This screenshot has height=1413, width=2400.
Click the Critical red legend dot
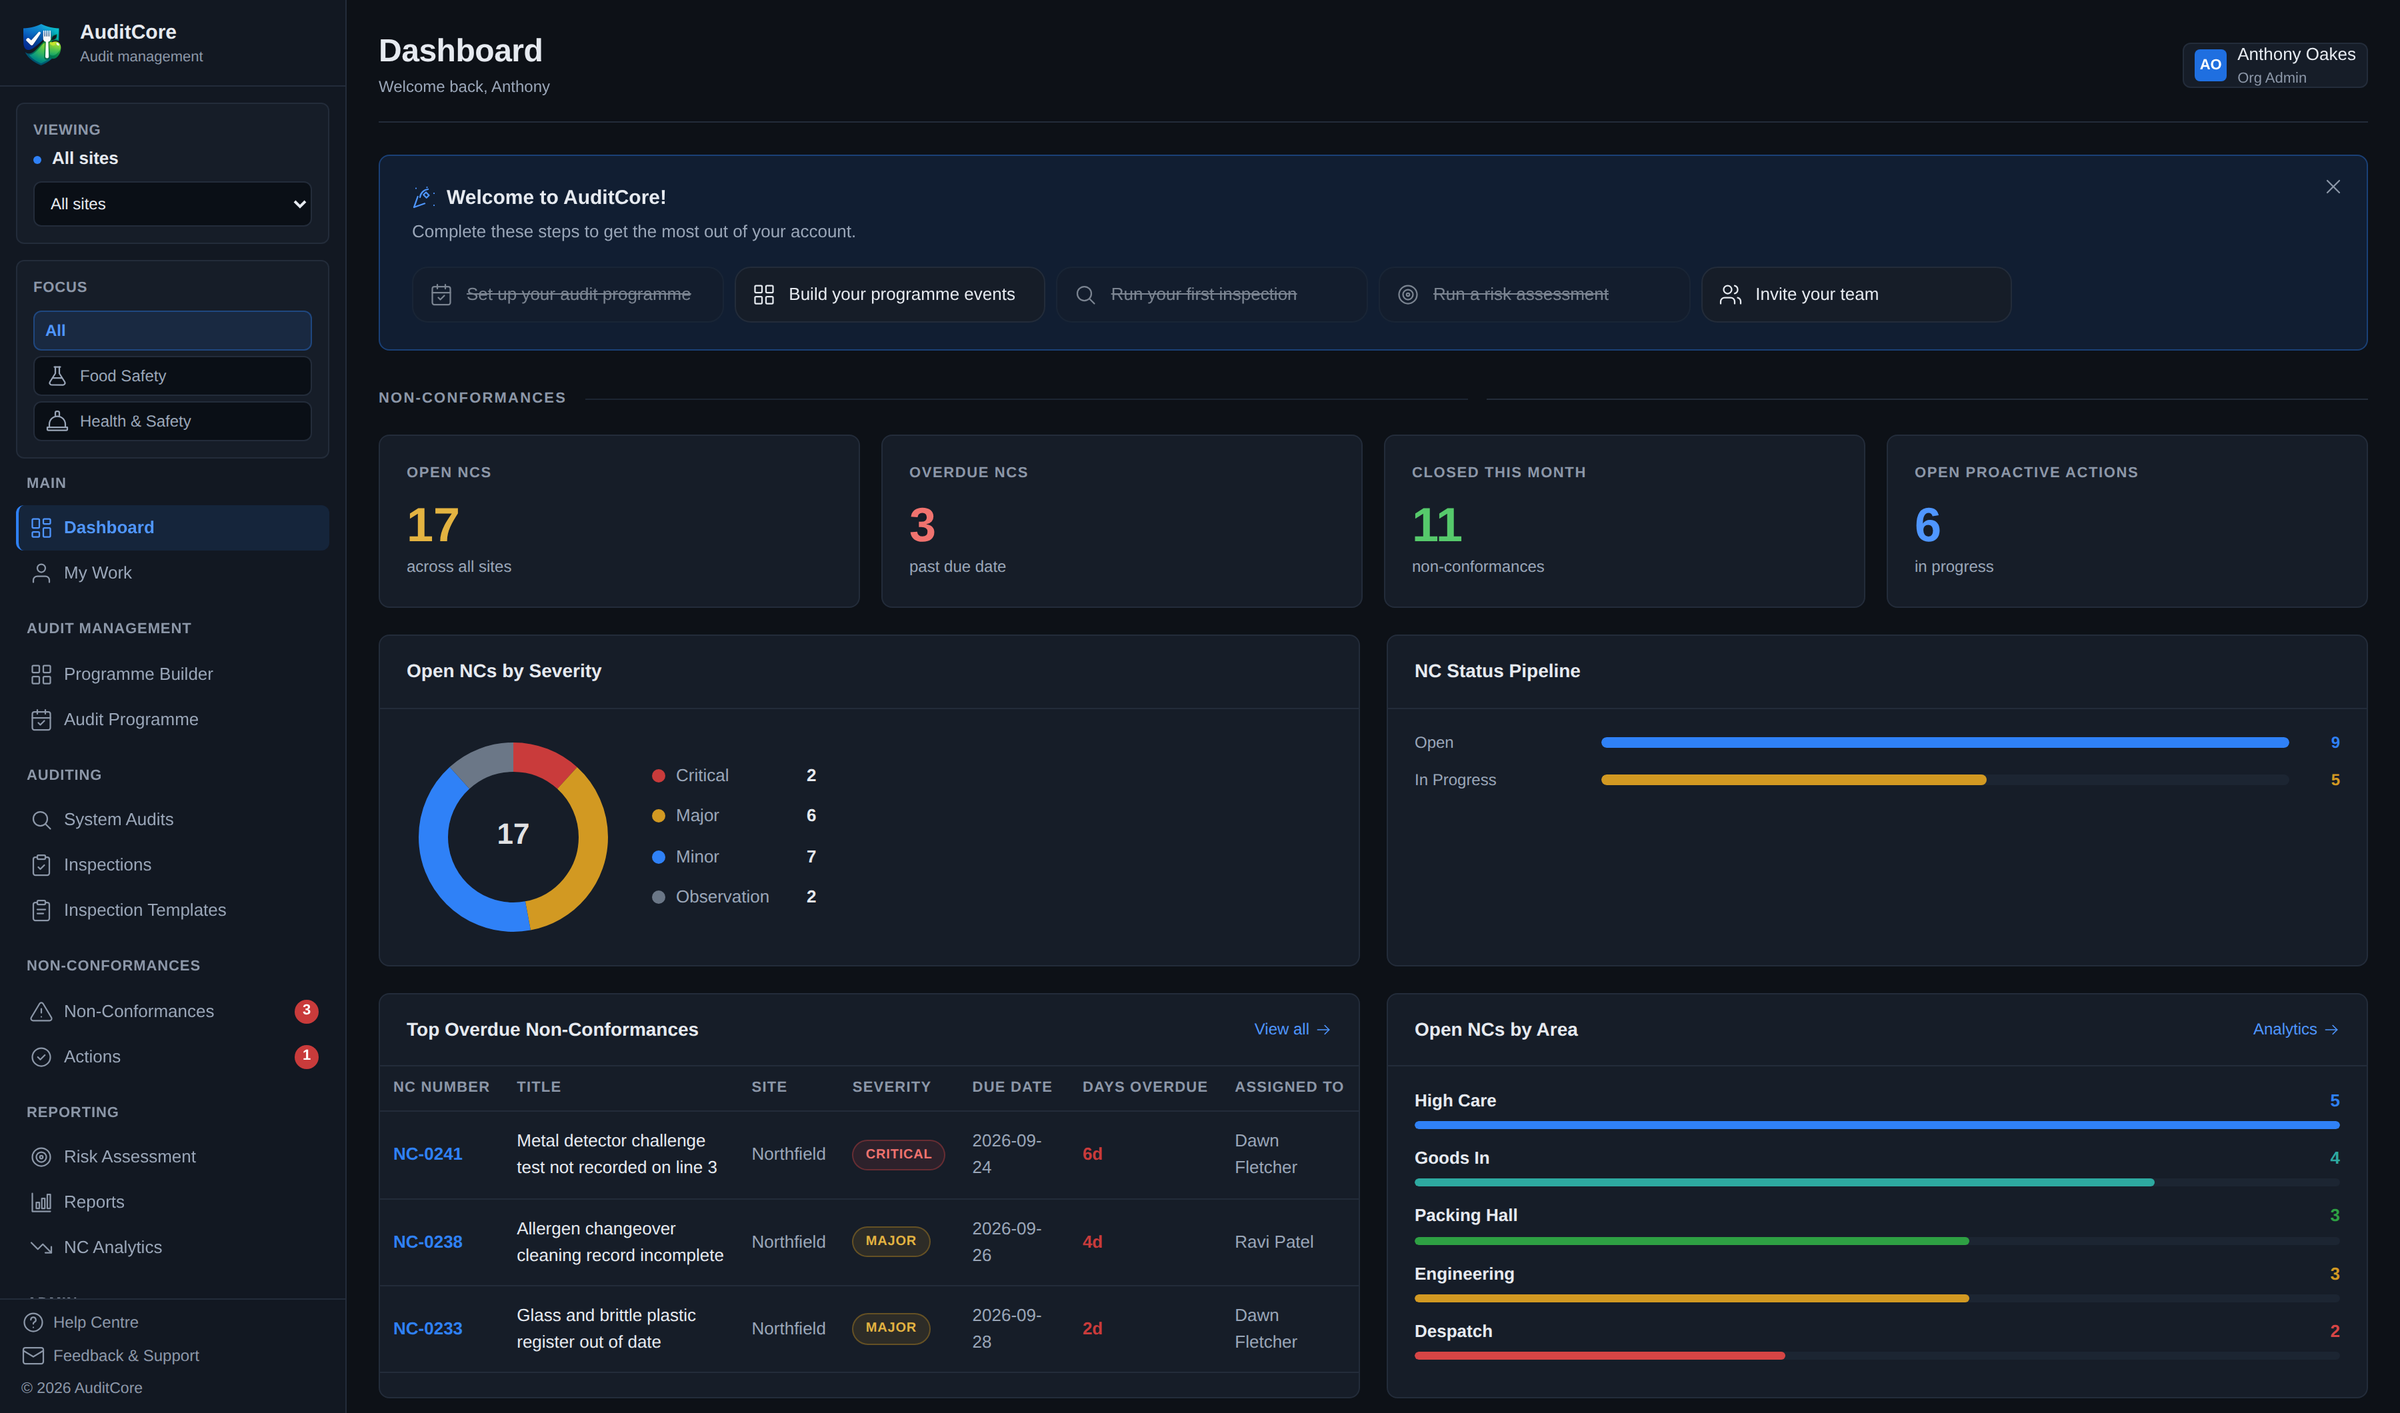click(x=659, y=776)
